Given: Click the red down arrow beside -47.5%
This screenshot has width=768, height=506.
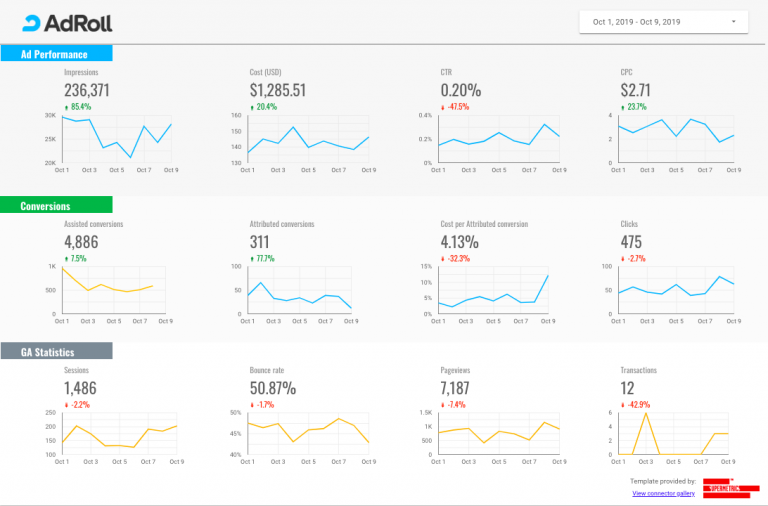Looking at the screenshot, I should pyautogui.click(x=443, y=107).
